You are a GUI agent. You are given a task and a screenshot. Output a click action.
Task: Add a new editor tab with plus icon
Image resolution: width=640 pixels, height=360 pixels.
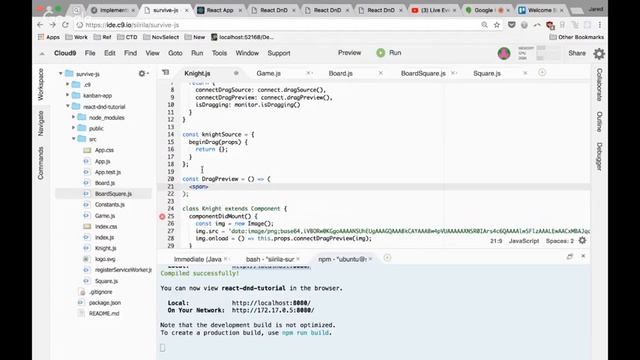pos(542,73)
